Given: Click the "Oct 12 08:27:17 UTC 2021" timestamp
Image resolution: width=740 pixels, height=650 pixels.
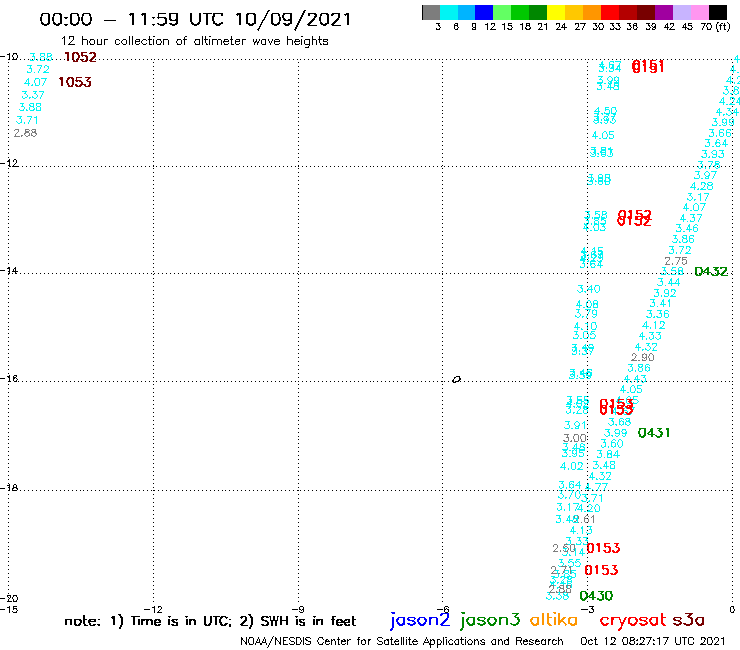Looking at the screenshot, I should (x=652, y=641).
